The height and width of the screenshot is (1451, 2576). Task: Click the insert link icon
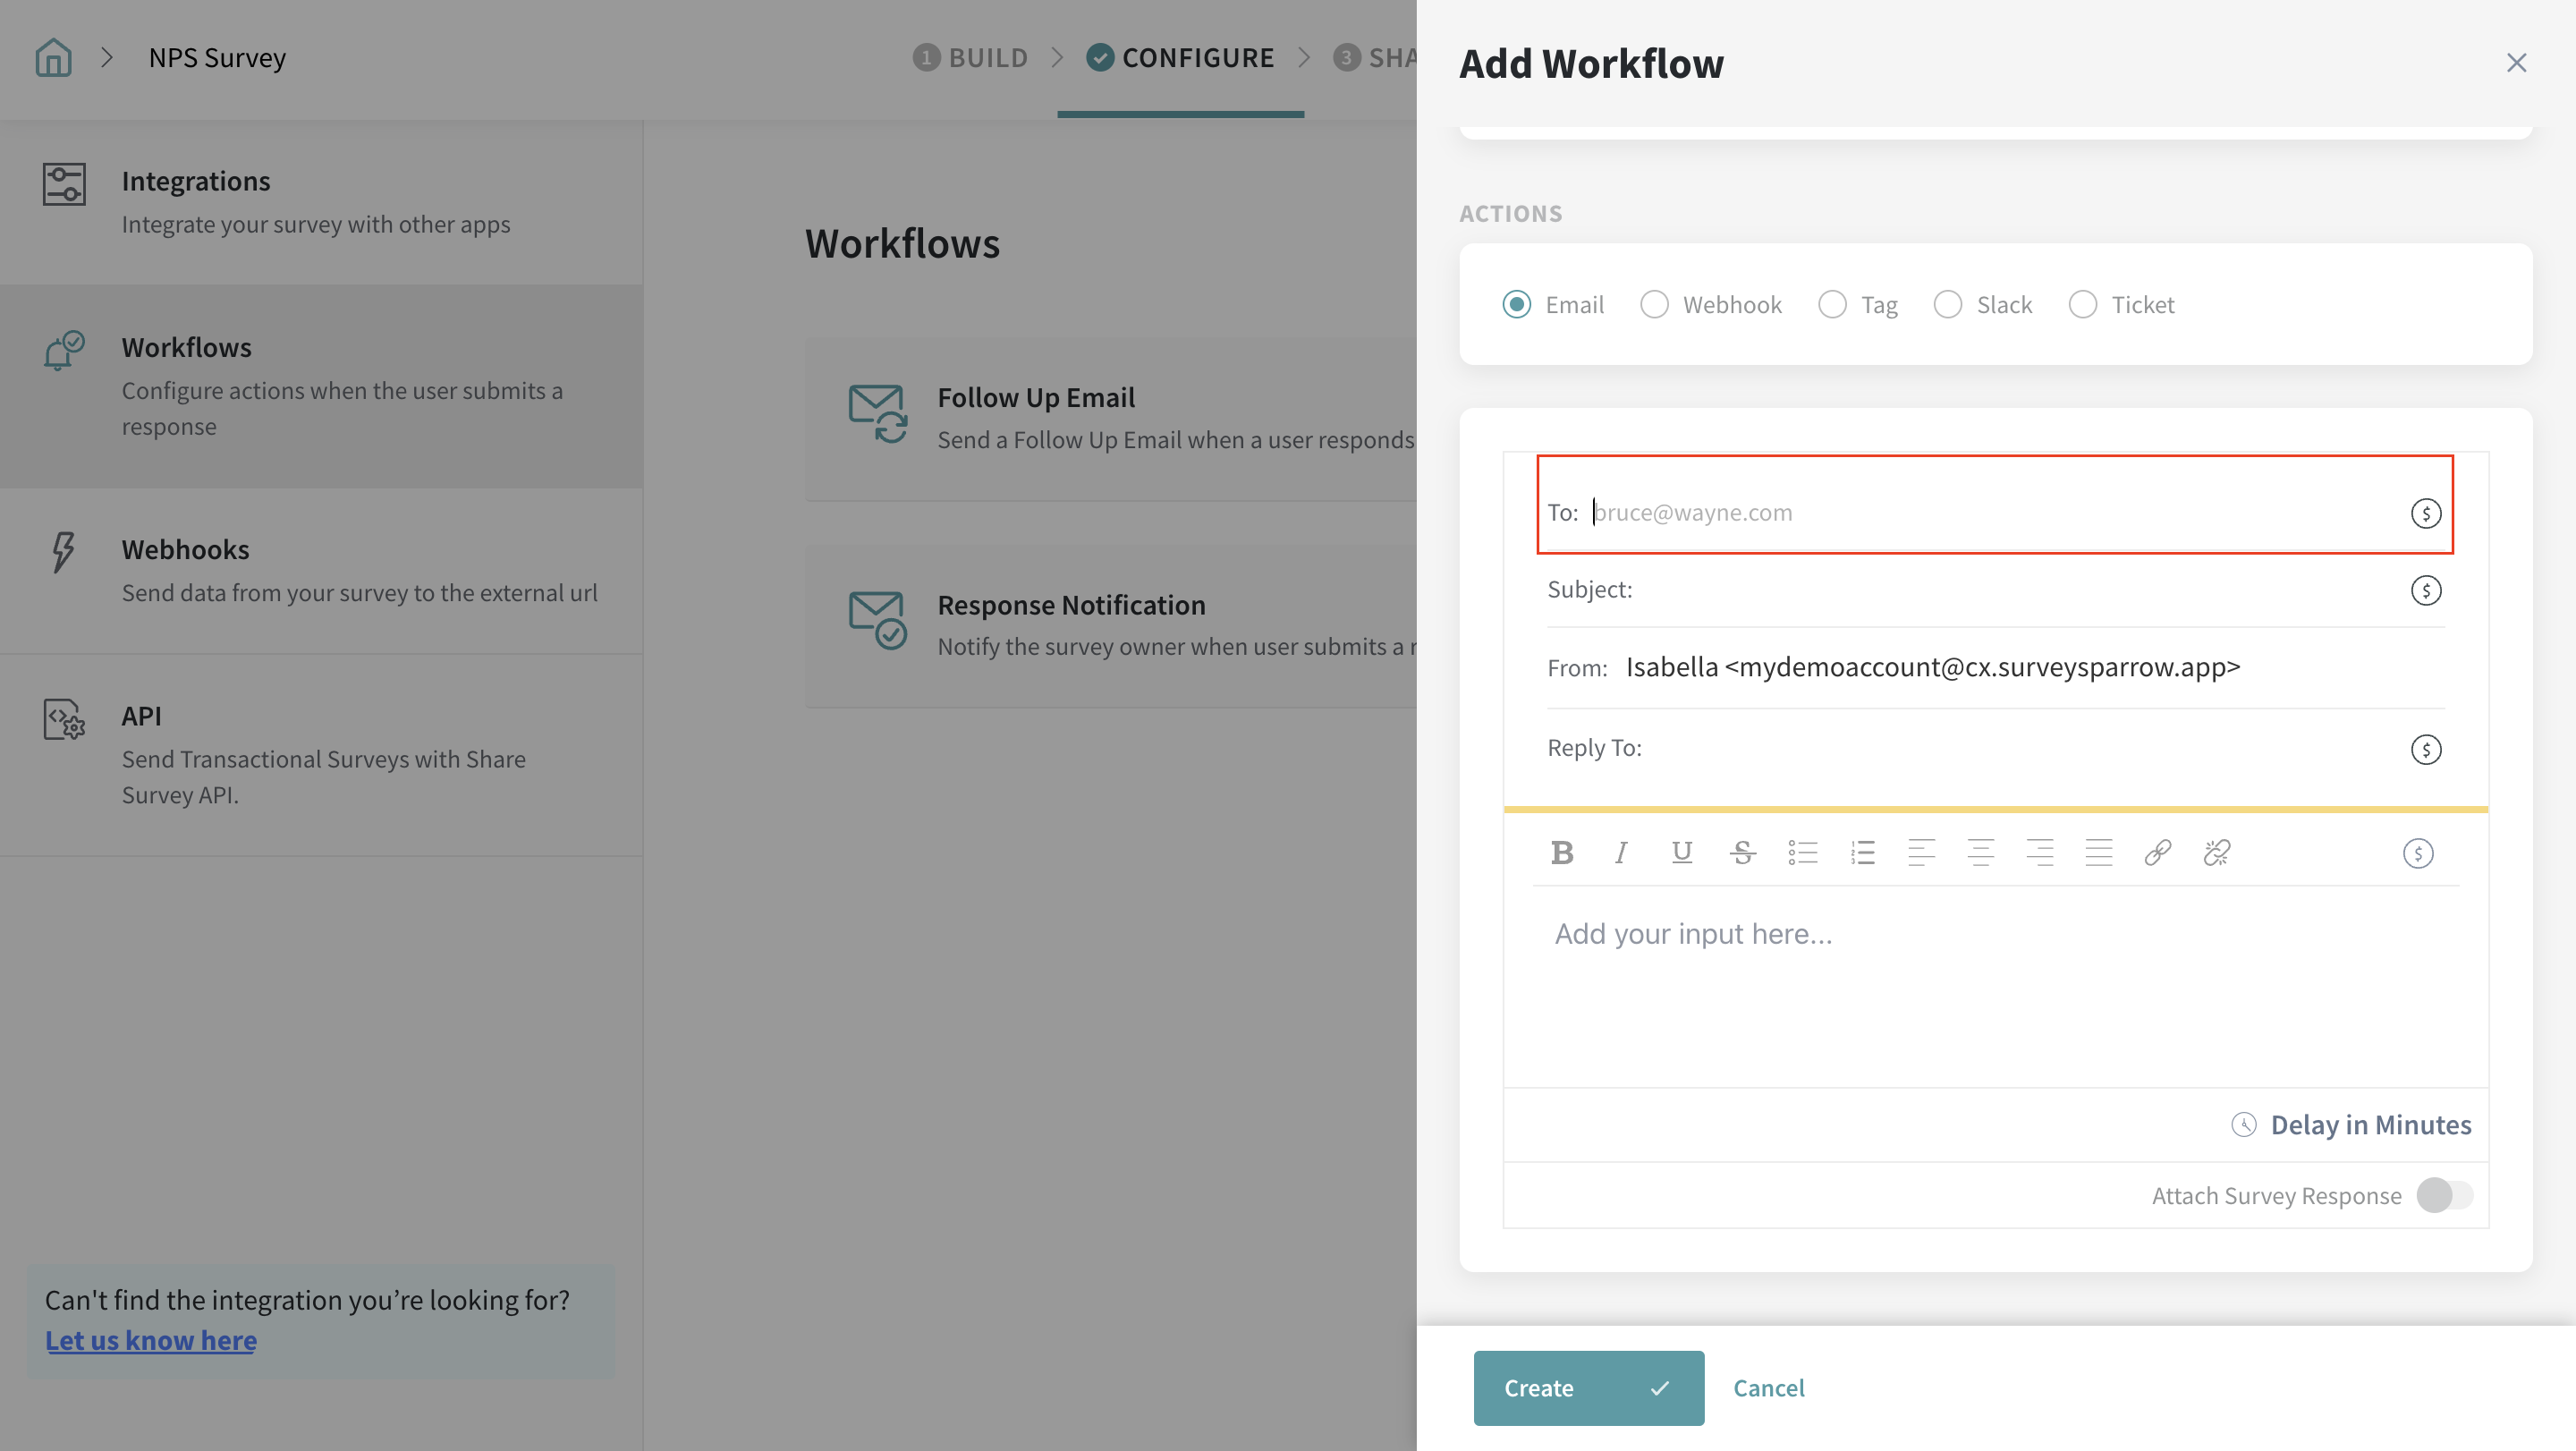(2157, 852)
